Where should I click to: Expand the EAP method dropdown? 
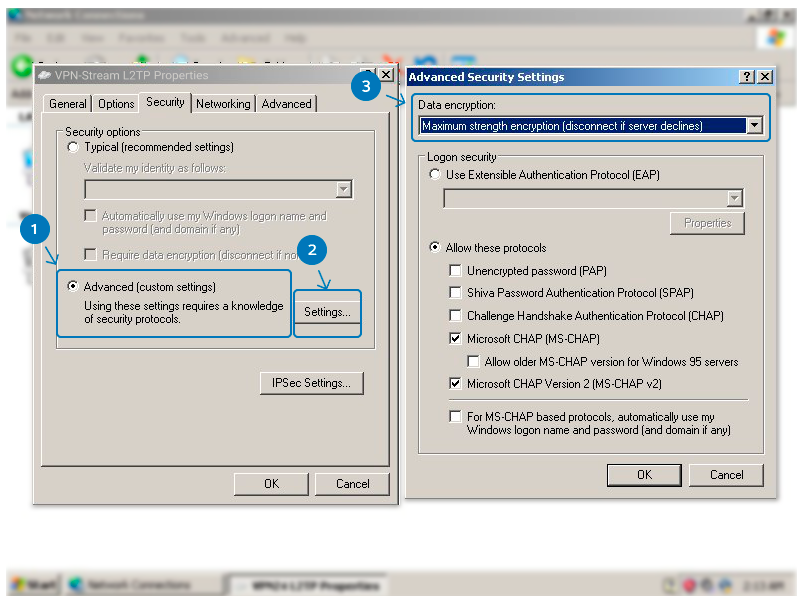[734, 198]
